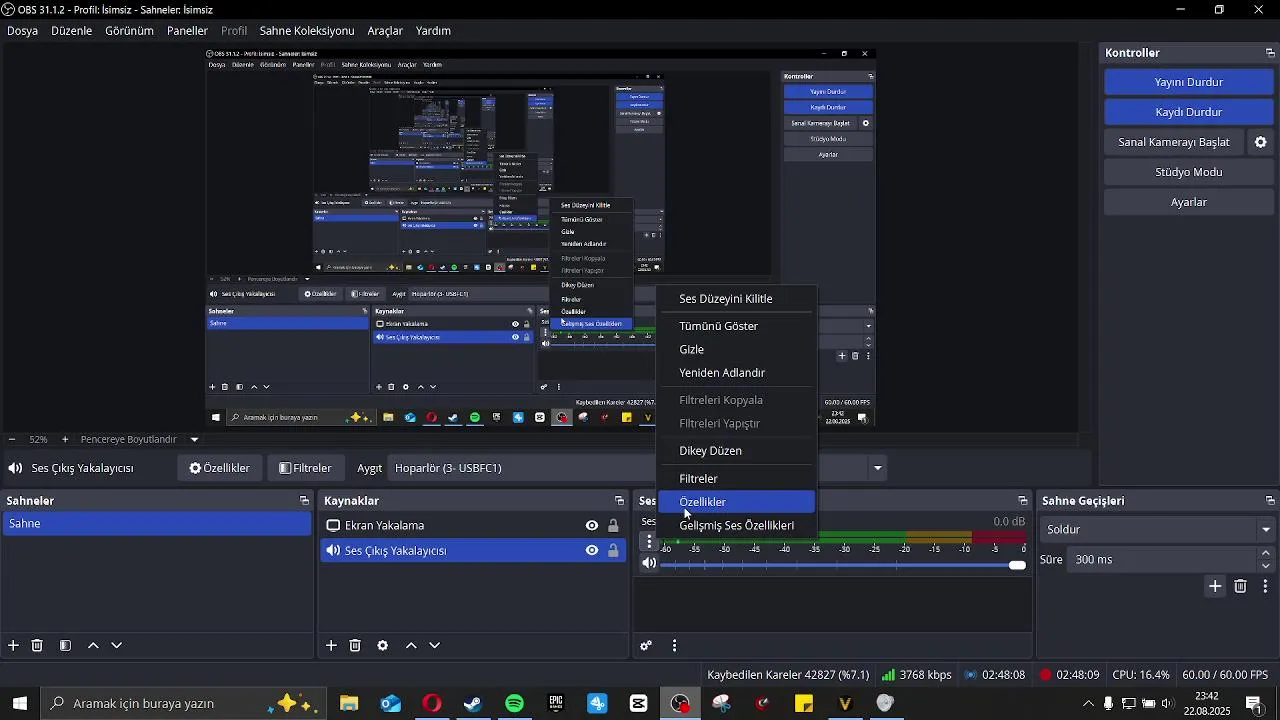This screenshot has width=1280, height=720.
Task: Remove source with Kaynaklar trash icon
Action: pos(355,646)
